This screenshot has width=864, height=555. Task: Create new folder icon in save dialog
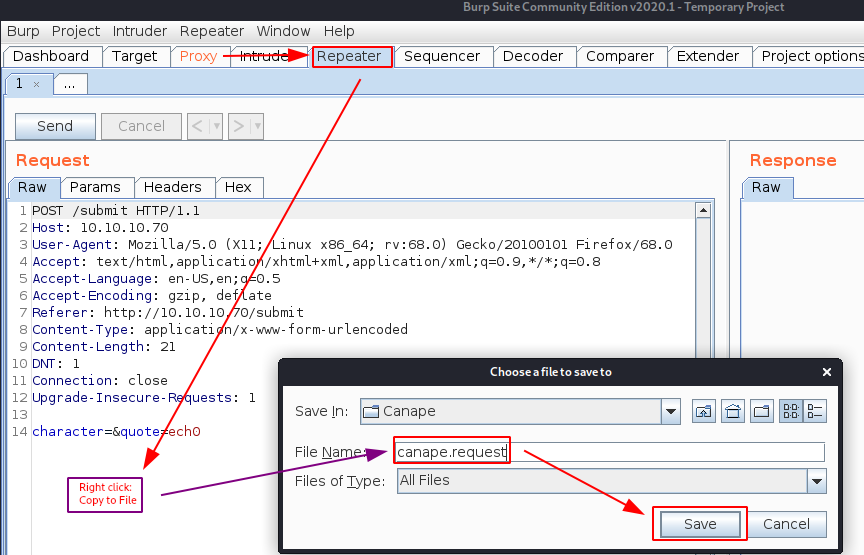762,411
